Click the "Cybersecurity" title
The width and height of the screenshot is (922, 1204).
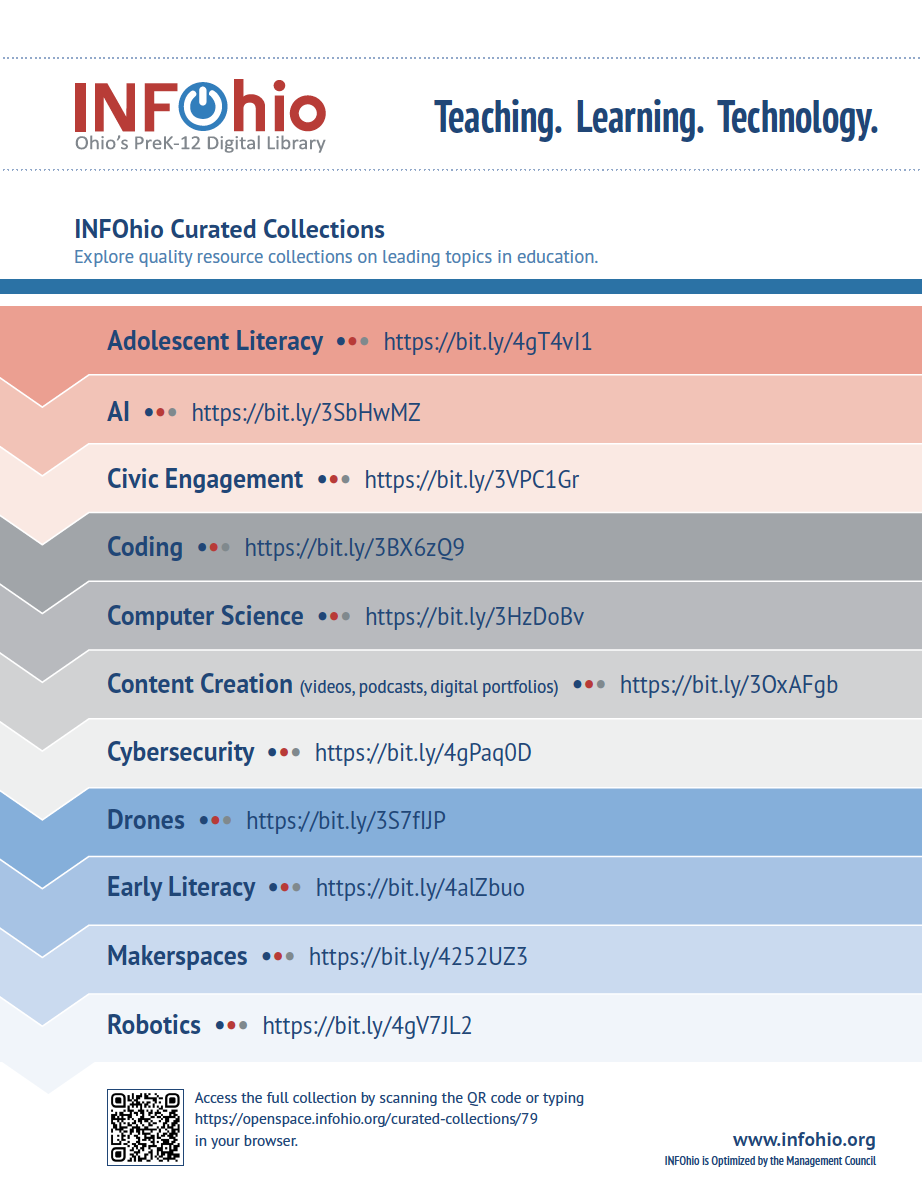(181, 752)
